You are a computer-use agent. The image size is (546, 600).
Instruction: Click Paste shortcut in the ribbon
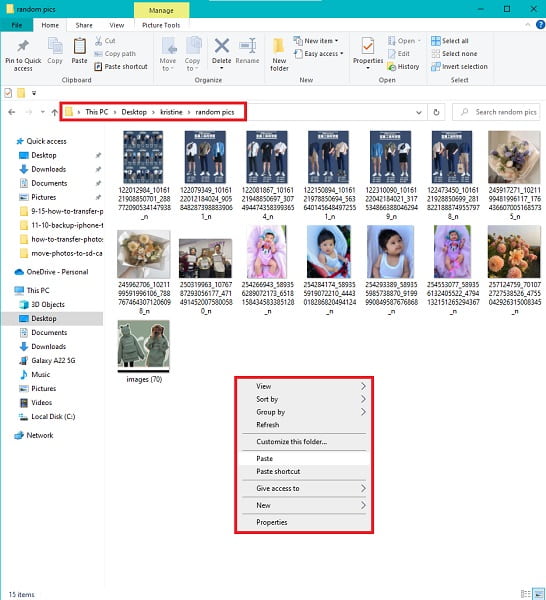tap(121, 67)
